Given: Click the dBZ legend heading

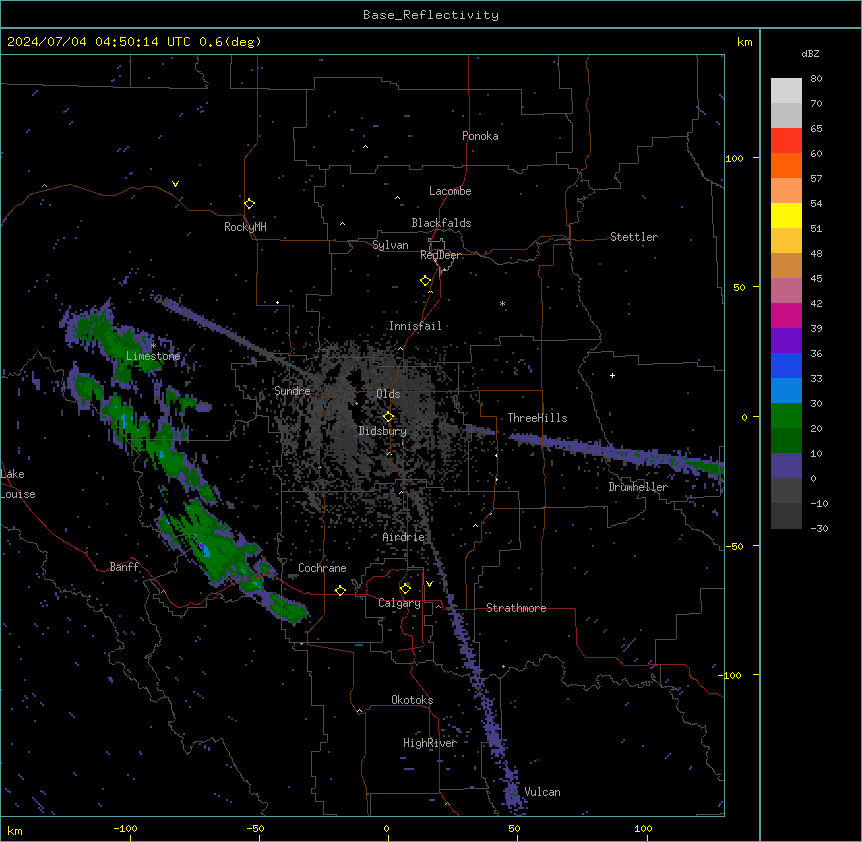Looking at the screenshot, I should pos(810,54).
